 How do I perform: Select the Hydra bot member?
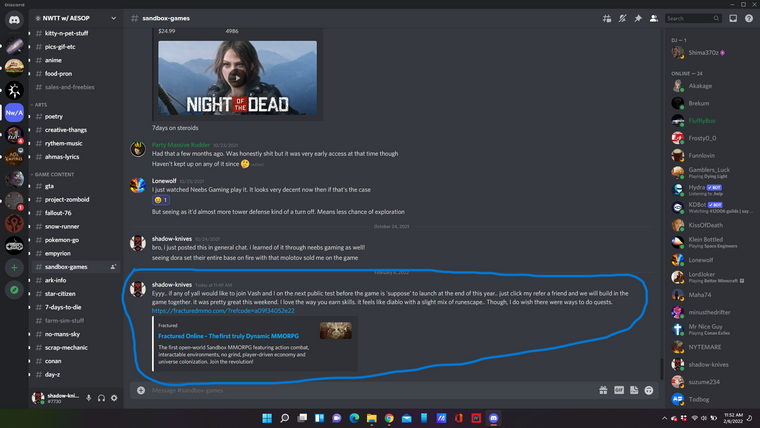tap(709, 190)
